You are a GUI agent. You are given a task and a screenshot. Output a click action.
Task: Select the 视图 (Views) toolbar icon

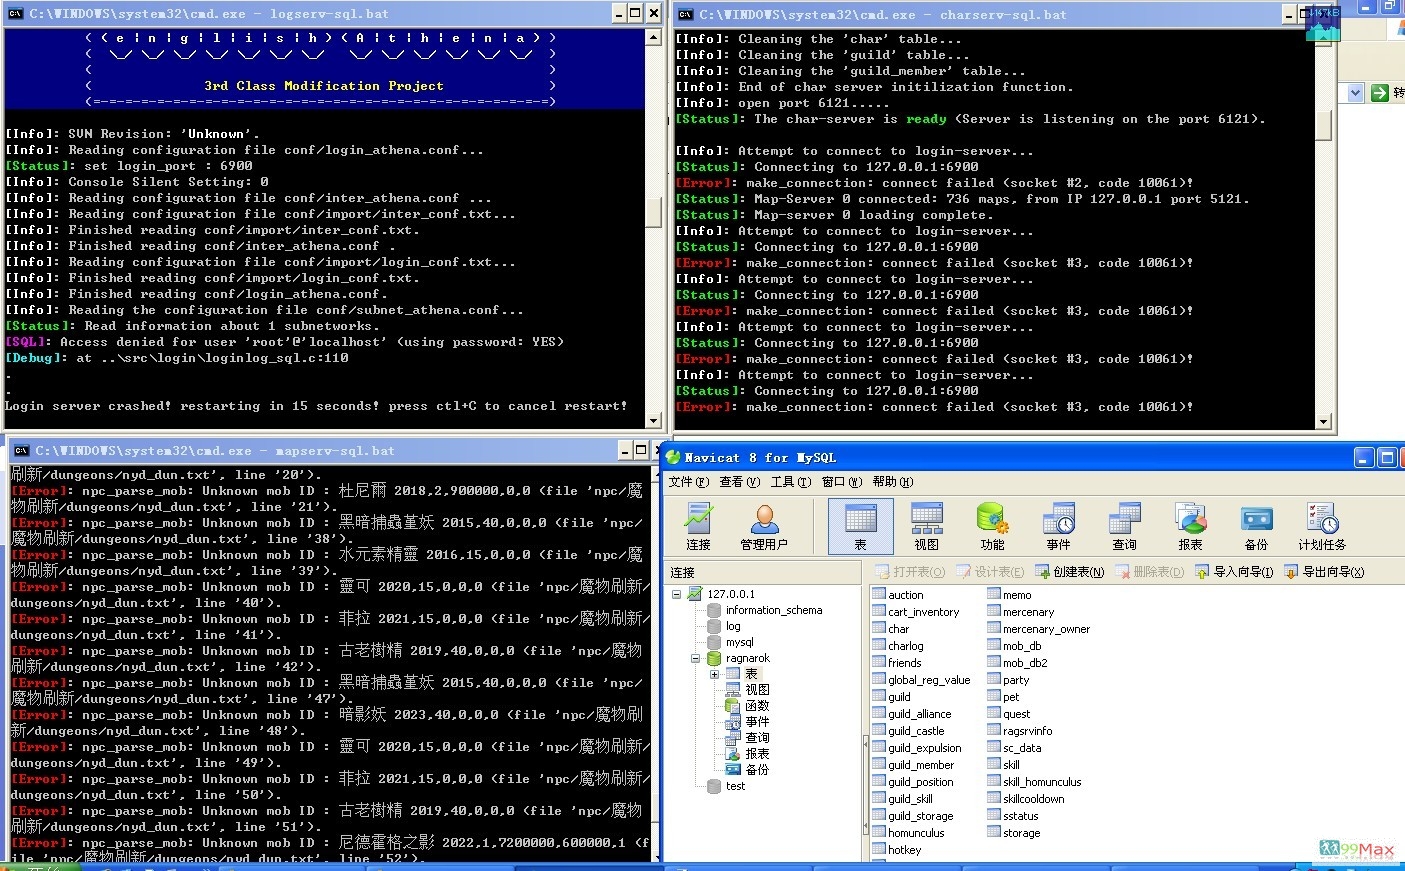(x=926, y=526)
